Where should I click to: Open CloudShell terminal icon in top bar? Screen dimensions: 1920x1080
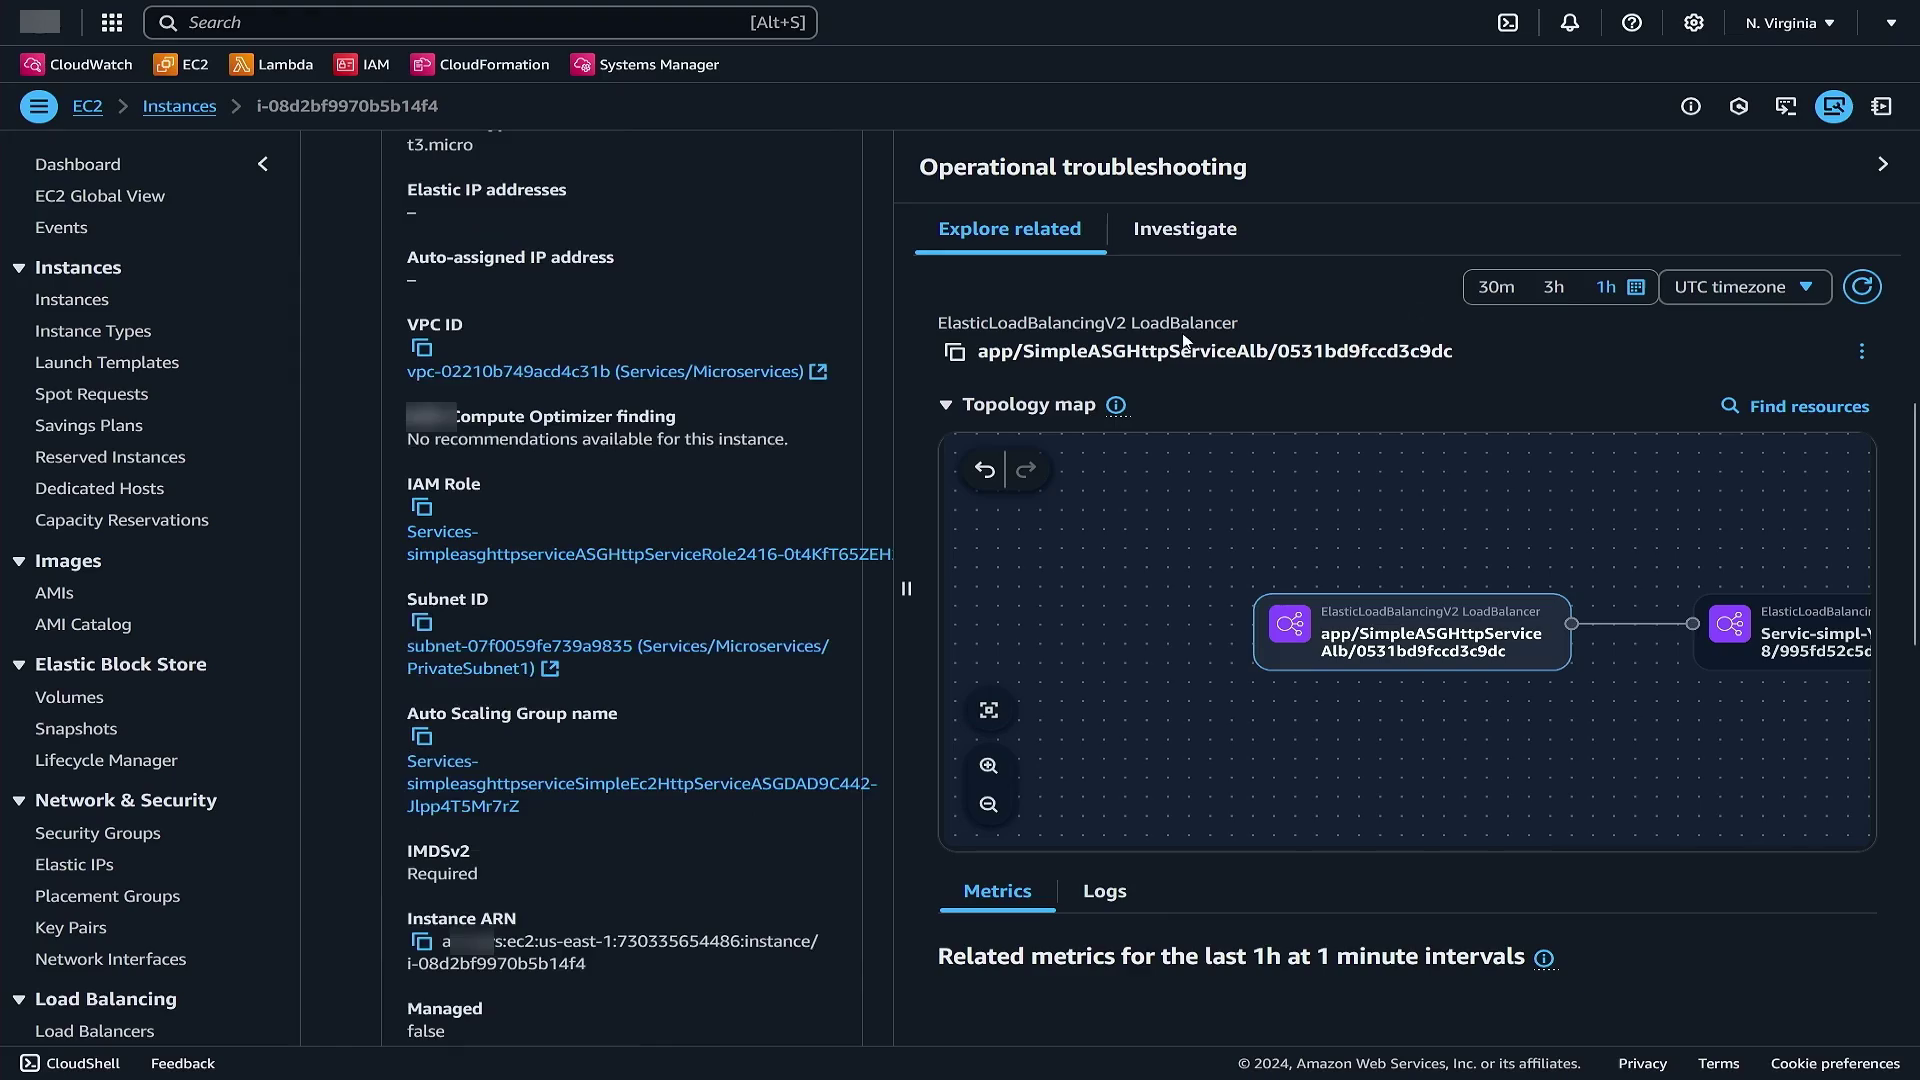pos(1508,22)
